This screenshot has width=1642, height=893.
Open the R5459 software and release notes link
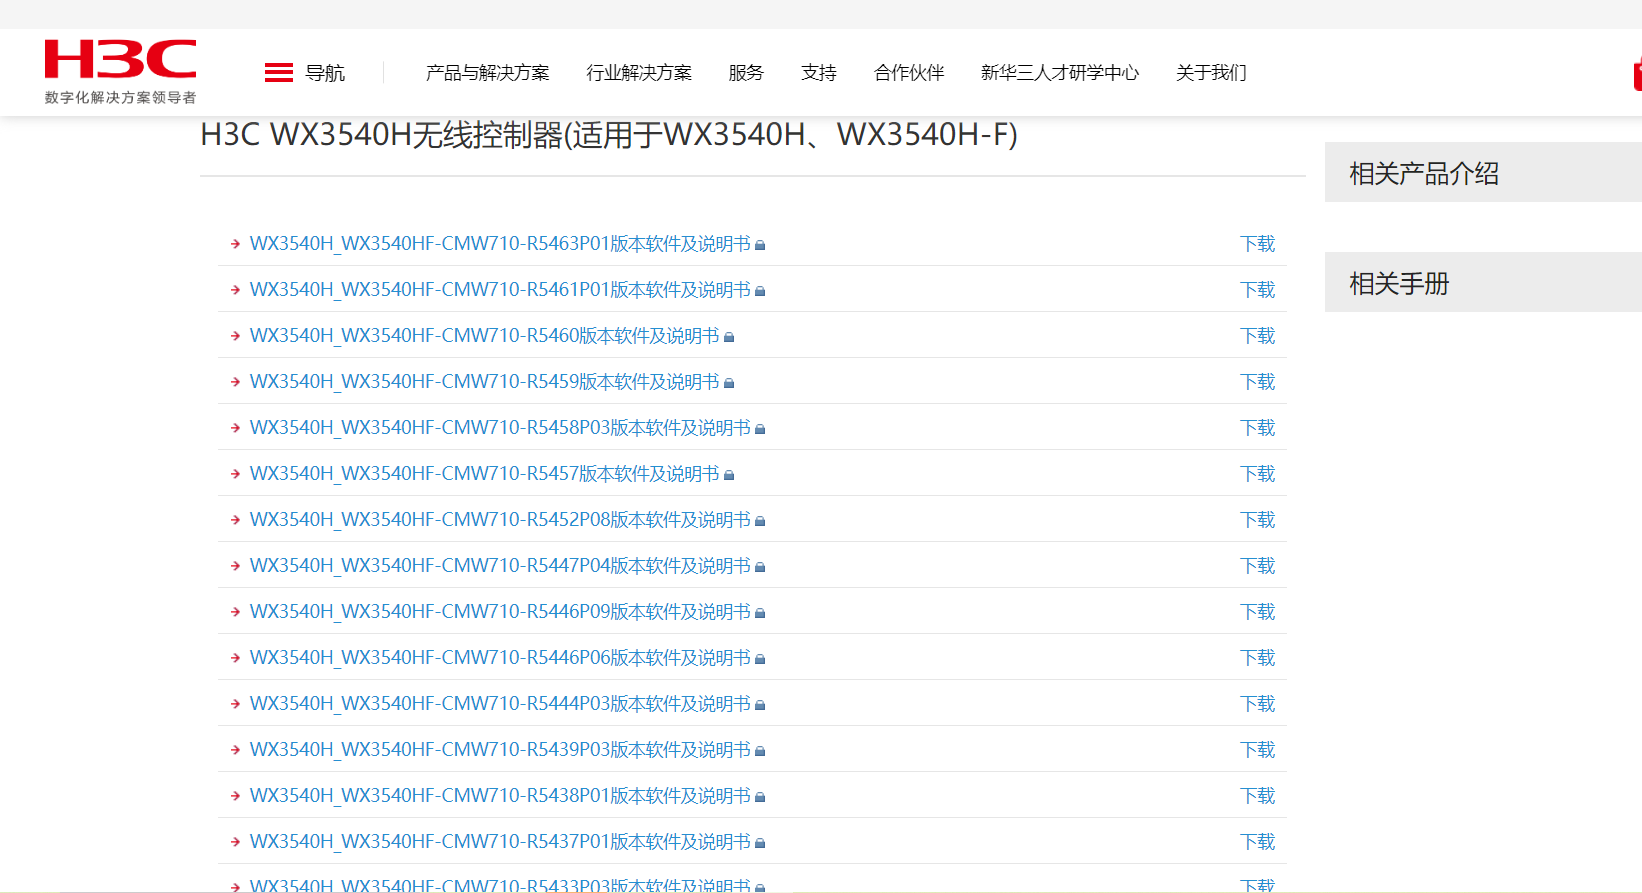pos(485,382)
